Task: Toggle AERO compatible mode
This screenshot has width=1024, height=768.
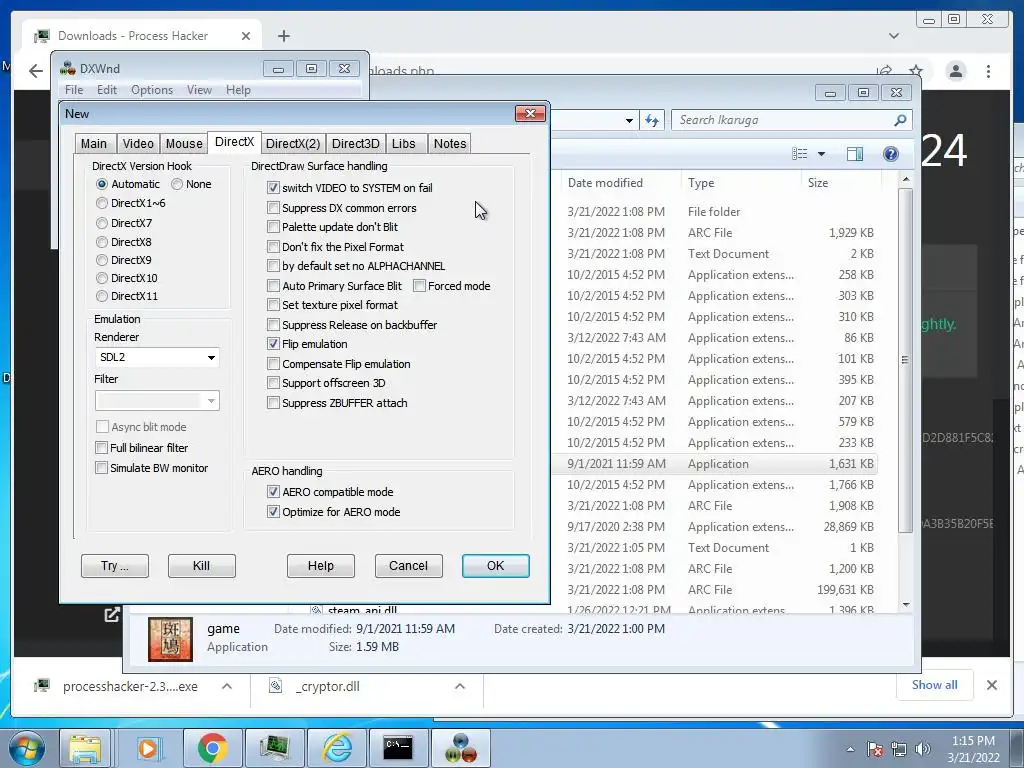Action: (x=273, y=492)
